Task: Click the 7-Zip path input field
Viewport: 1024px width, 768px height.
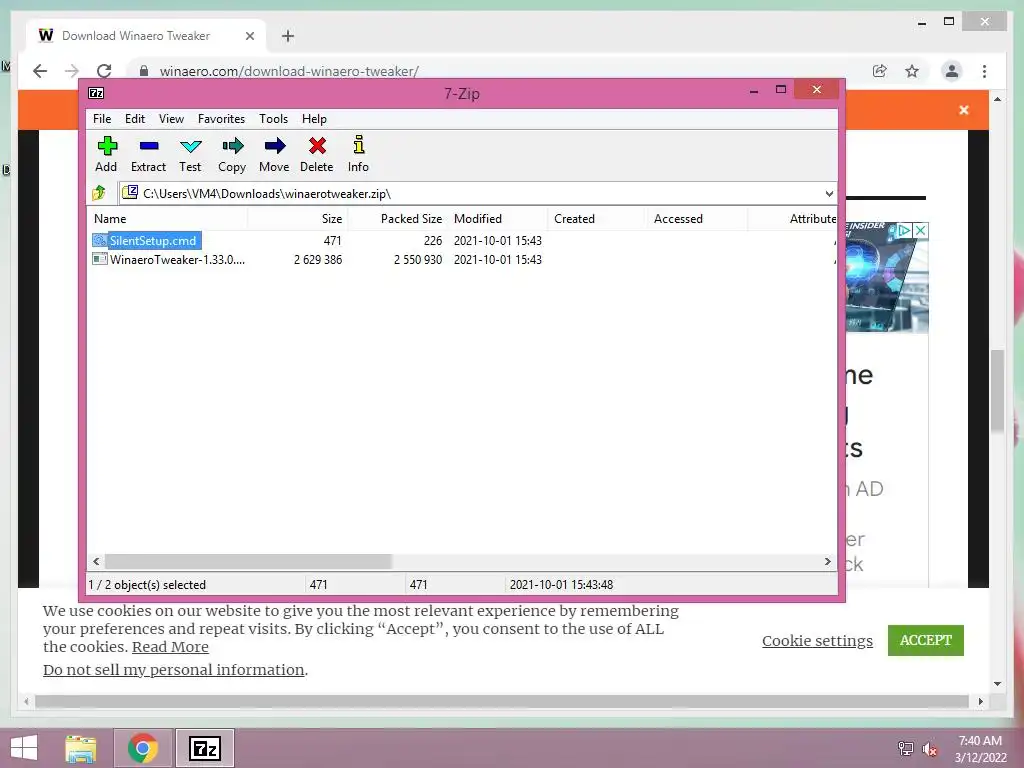Action: (x=477, y=193)
